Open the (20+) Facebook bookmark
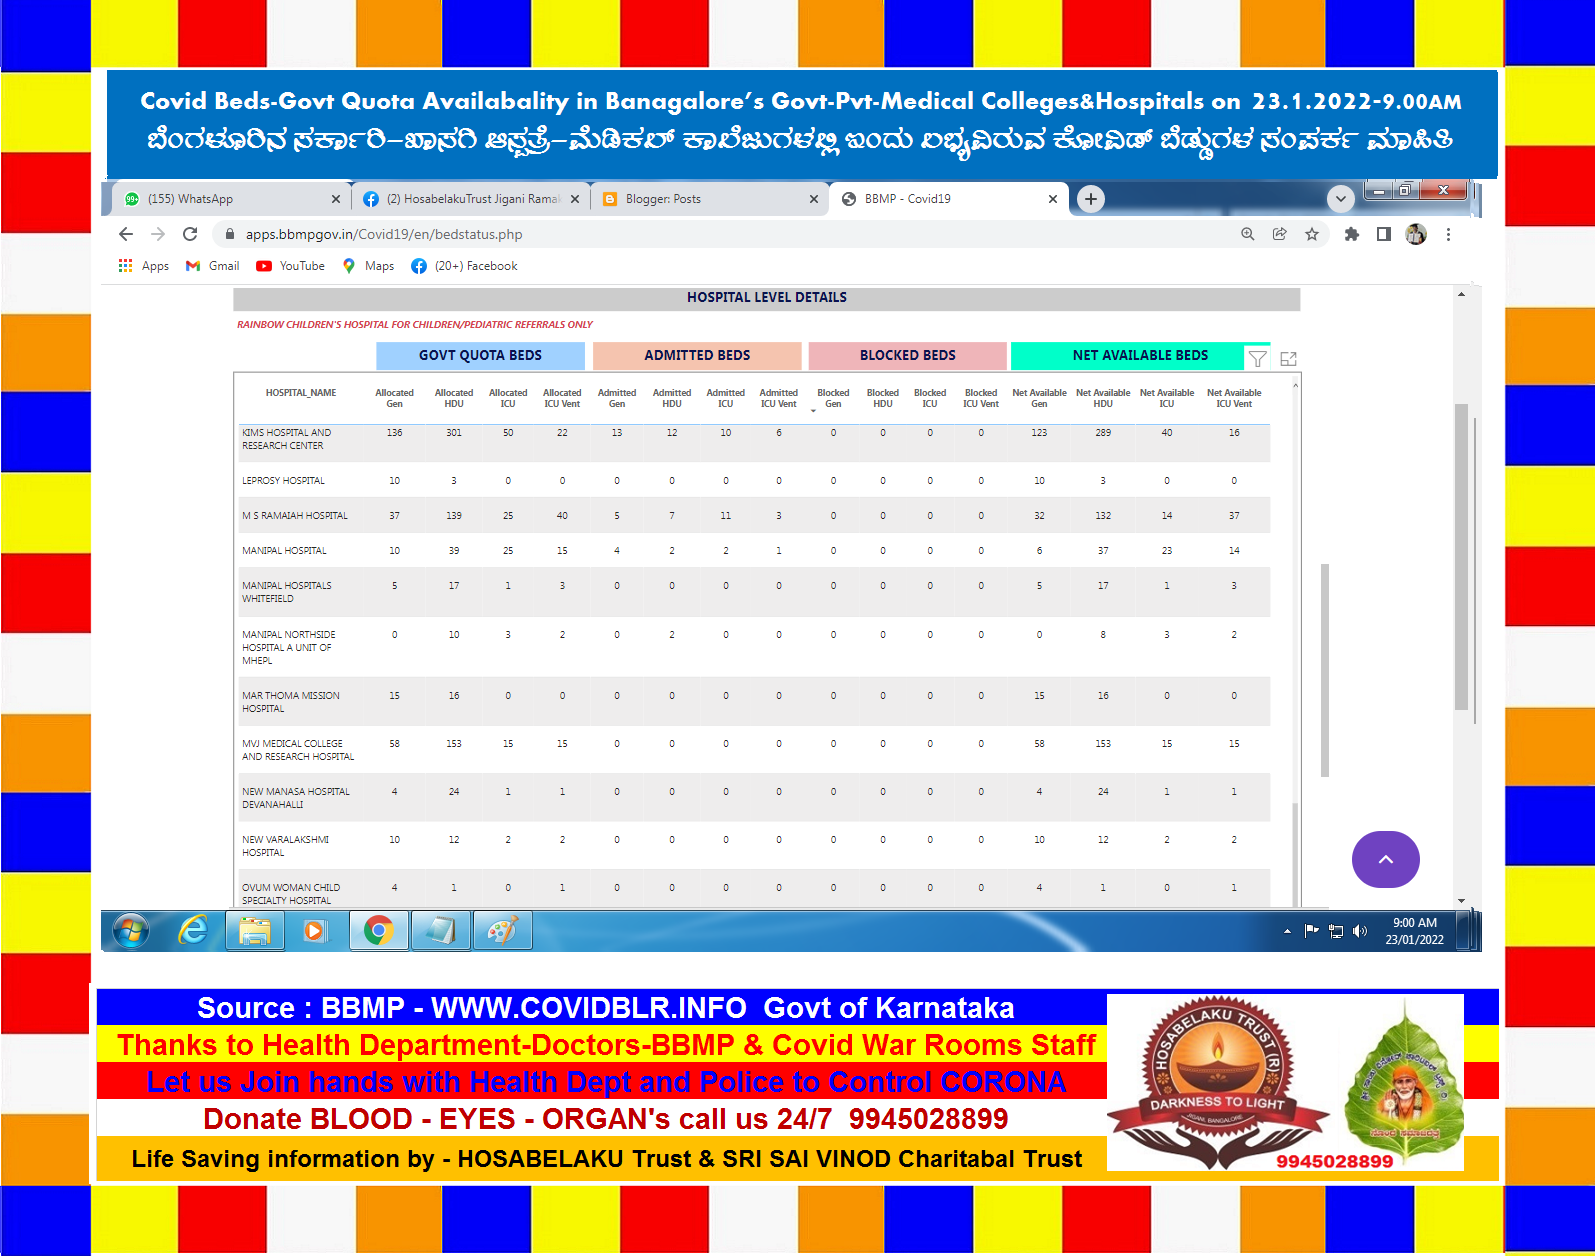 point(465,266)
